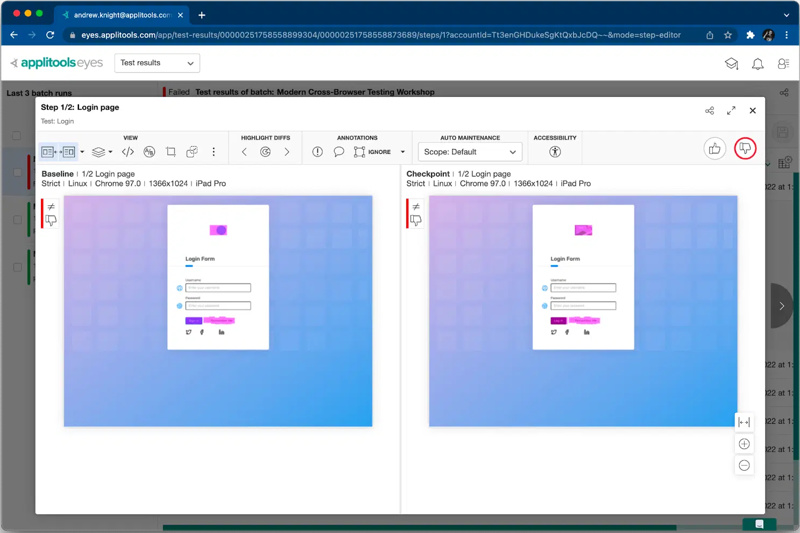
Task: Add a remark with the comment bubble icon
Action: click(338, 152)
